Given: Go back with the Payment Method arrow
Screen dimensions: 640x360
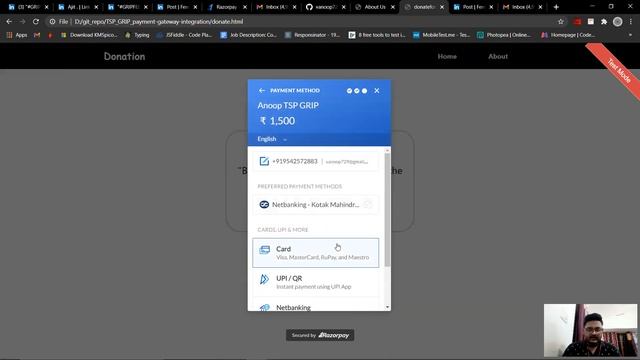Looking at the screenshot, I should [x=262, y=91].
